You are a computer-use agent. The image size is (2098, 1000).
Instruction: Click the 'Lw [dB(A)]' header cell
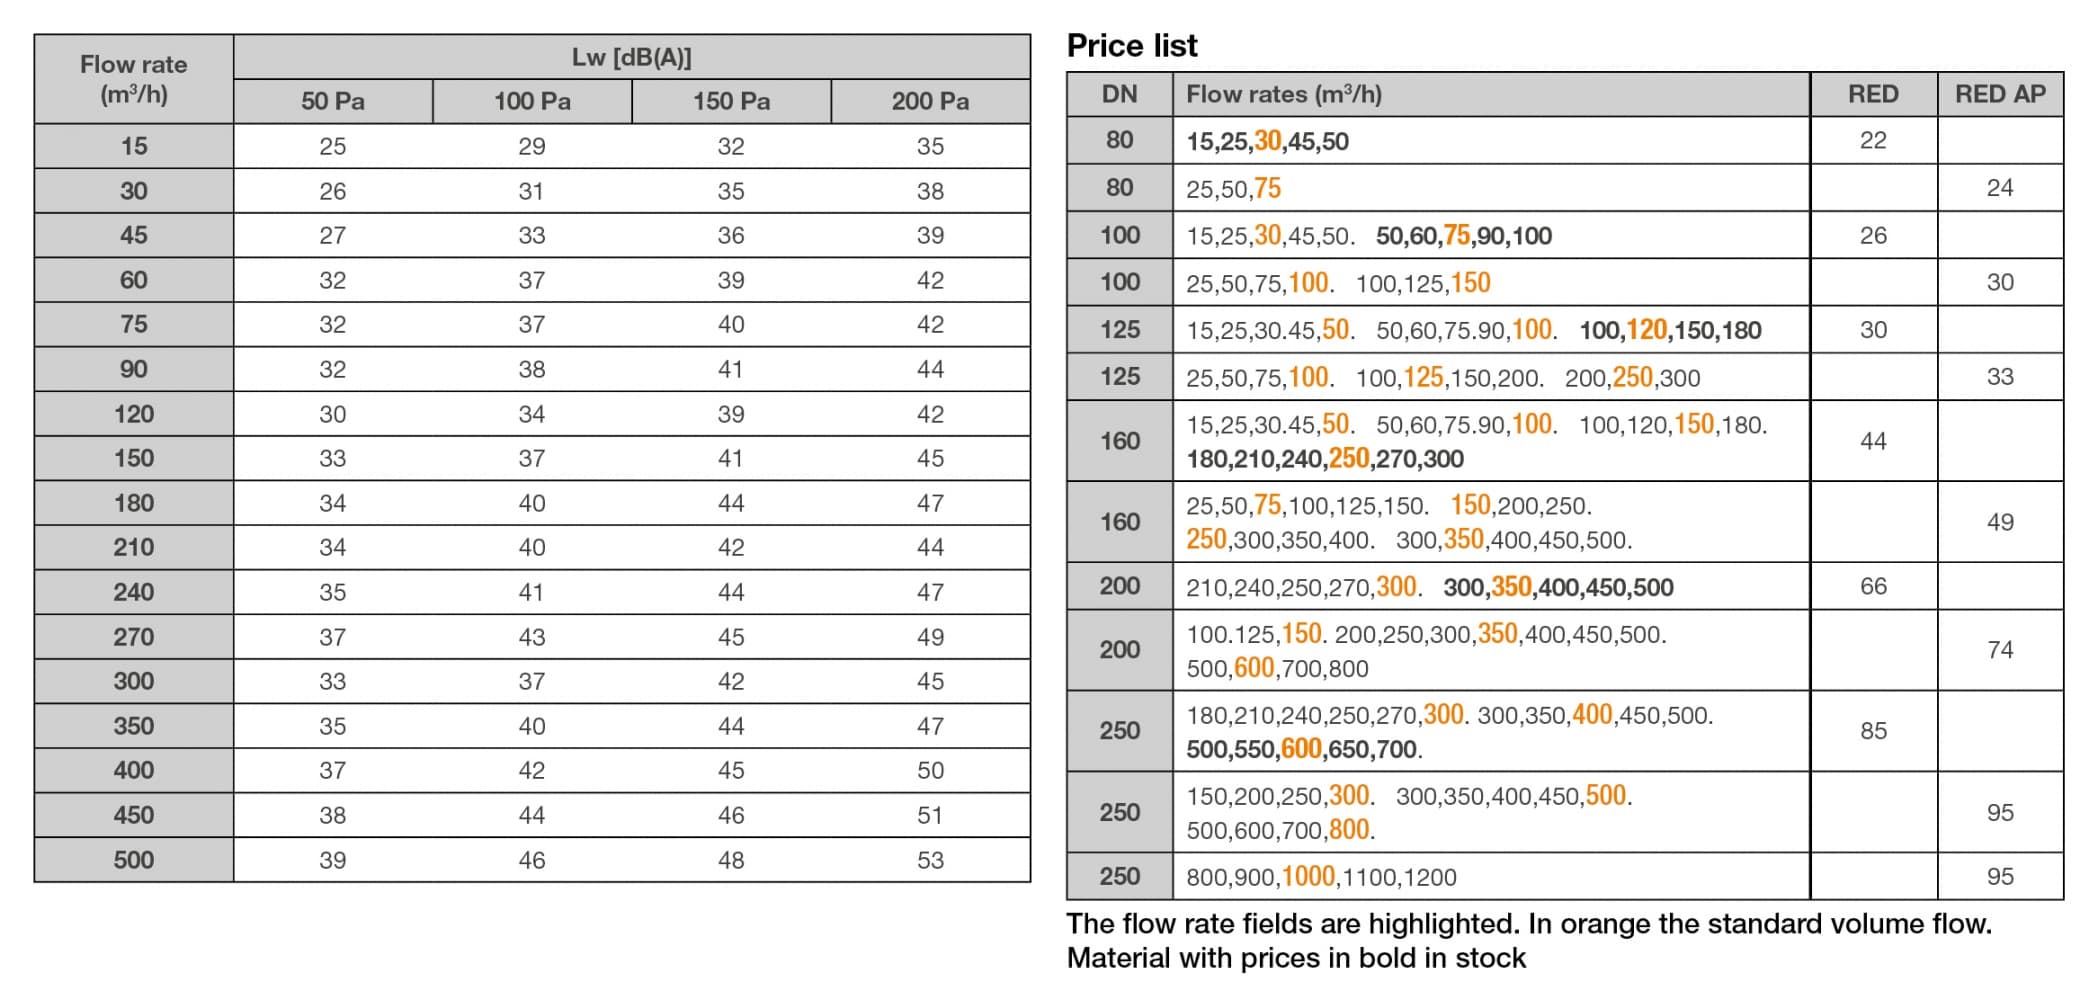pos(631,57)
